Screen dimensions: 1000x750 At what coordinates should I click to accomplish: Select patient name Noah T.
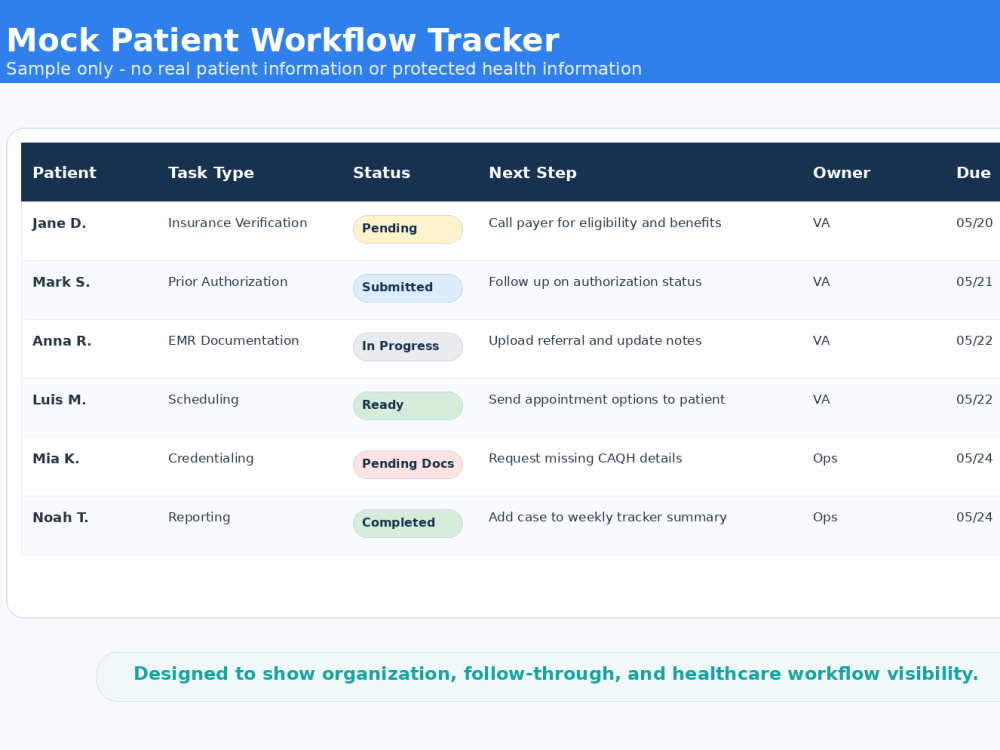[x=61, y=517]
